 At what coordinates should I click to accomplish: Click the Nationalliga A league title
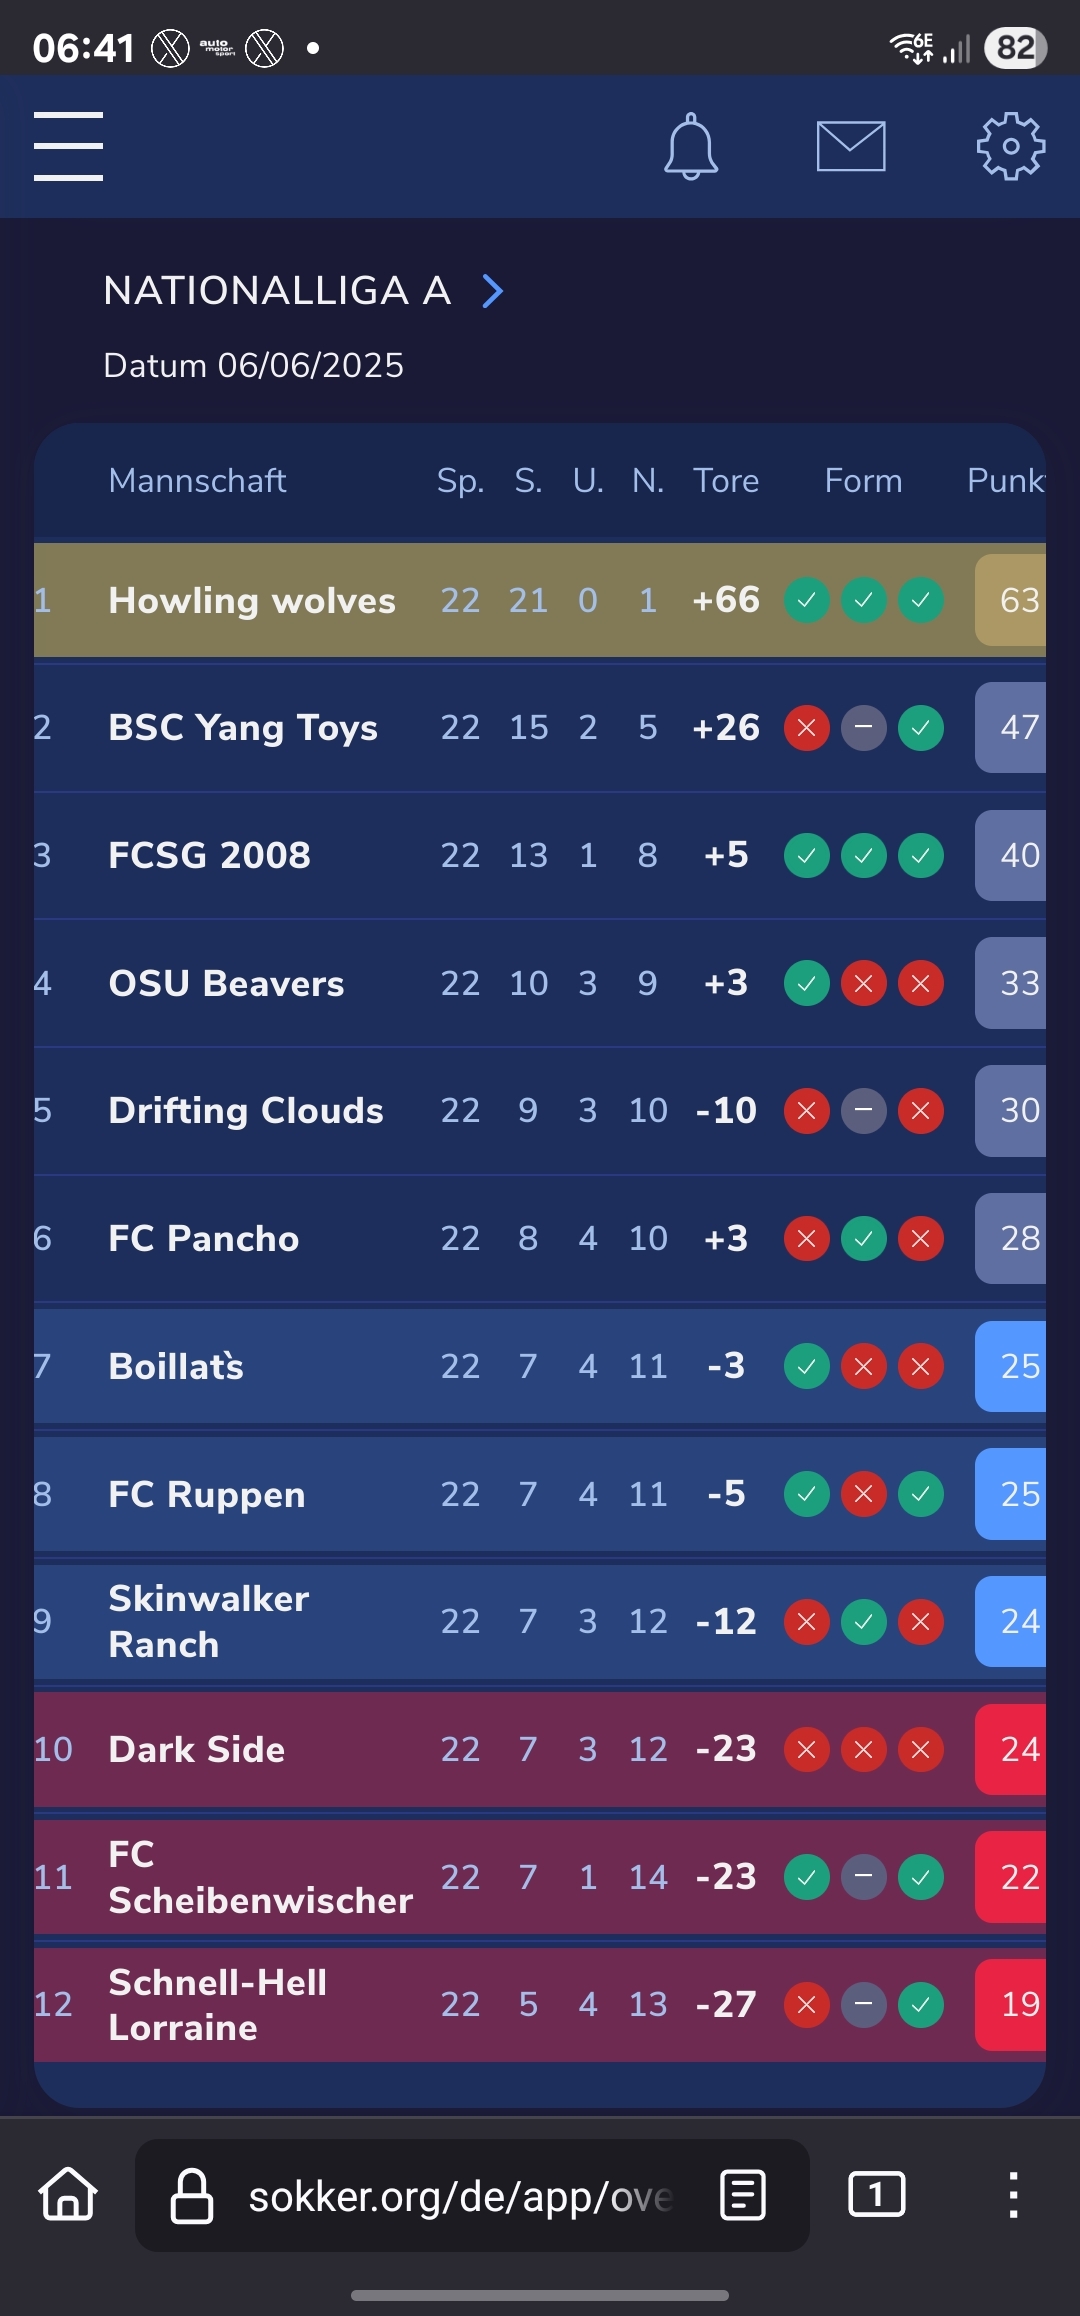tap(277, 291)
